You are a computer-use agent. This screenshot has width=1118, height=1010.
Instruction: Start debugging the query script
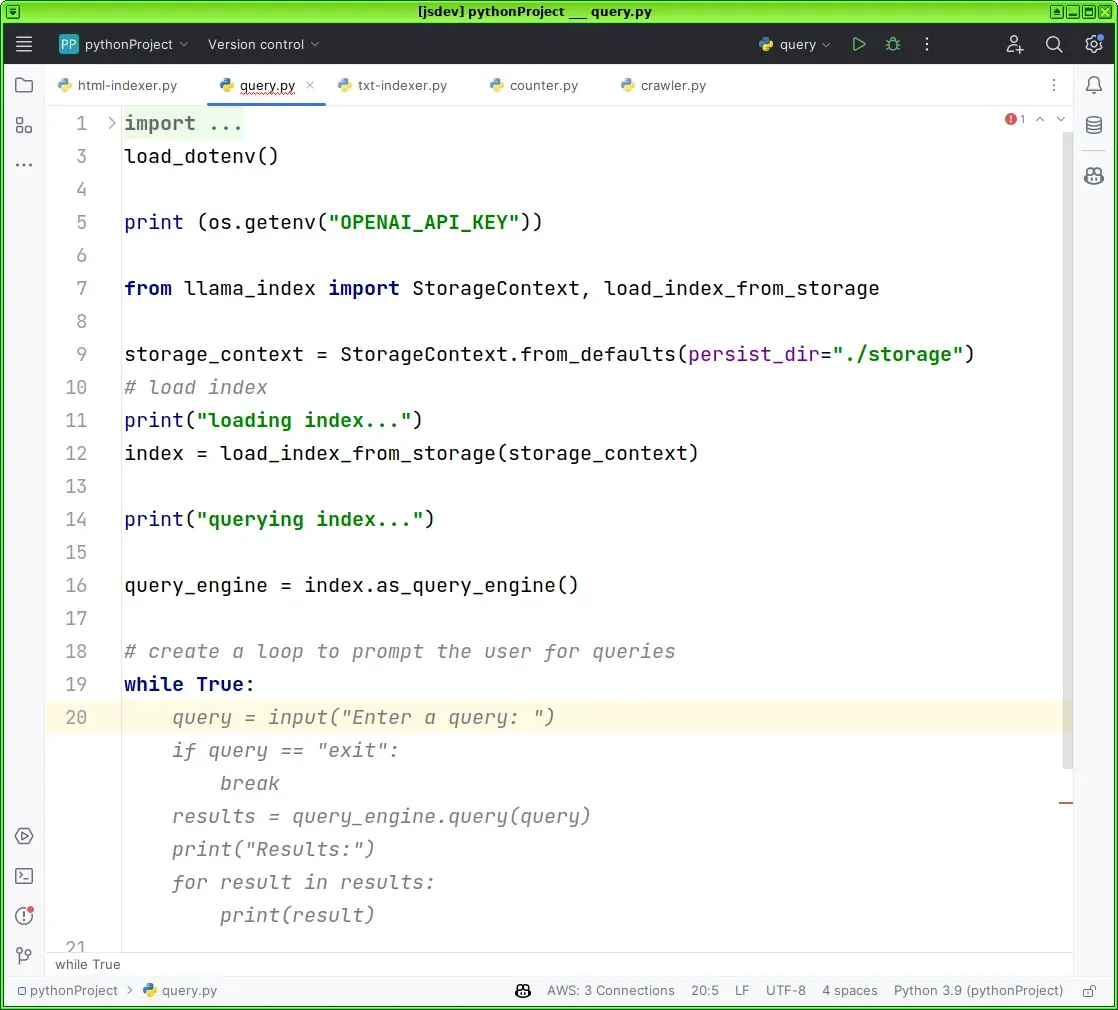click(893, 44)
